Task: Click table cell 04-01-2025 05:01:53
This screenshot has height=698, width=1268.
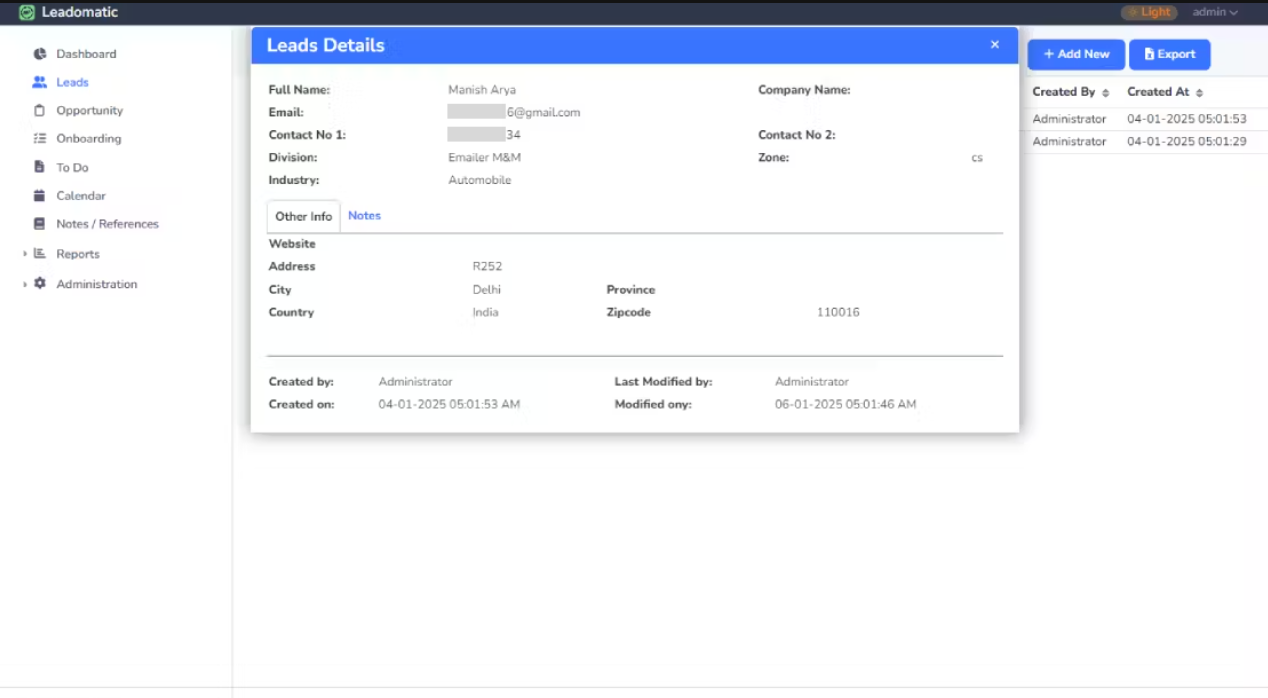Action: 1187,119
